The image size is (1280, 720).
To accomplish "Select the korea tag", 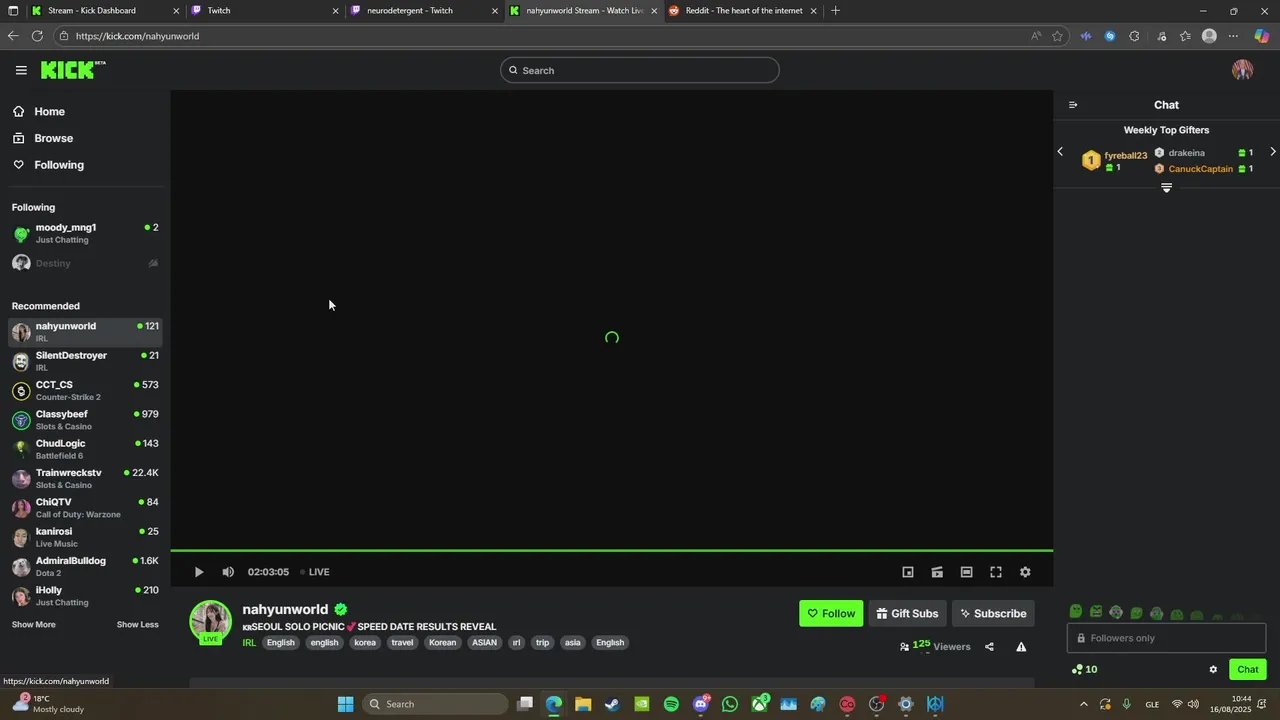I will pyautogui.click(x=365, y=643).
